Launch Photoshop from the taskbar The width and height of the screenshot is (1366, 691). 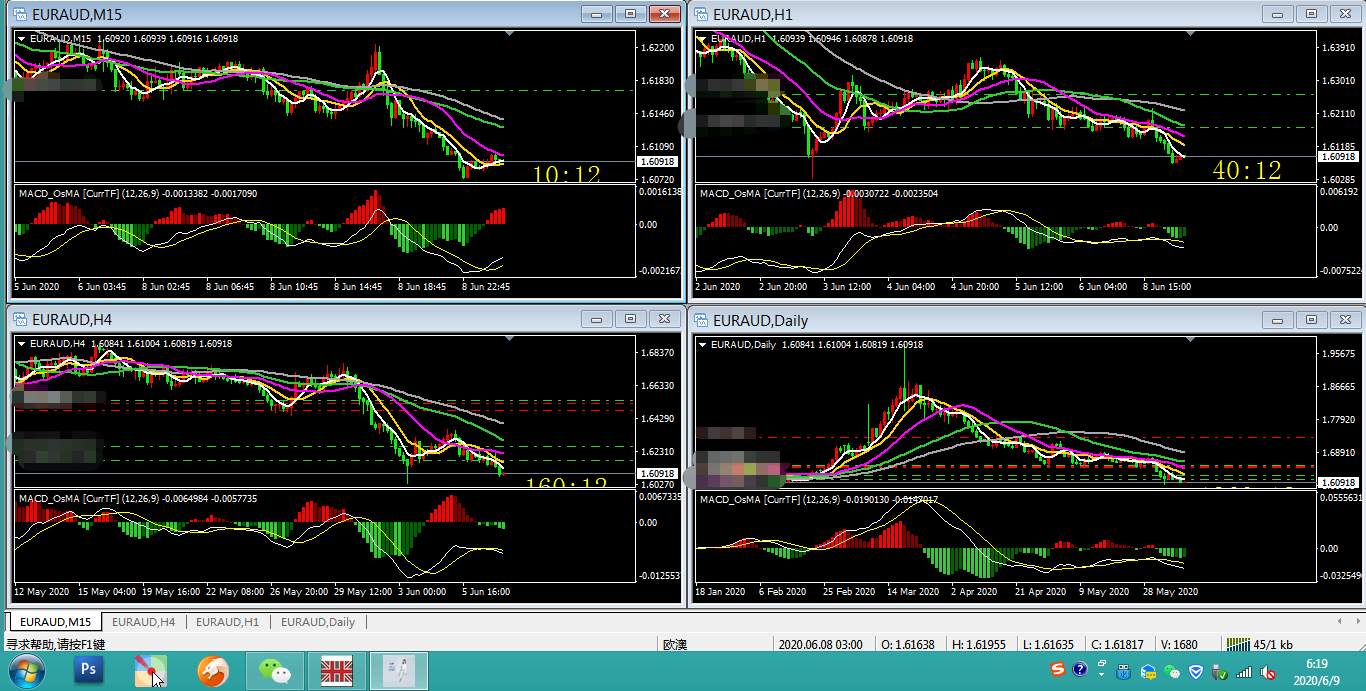tap(89, 671)
